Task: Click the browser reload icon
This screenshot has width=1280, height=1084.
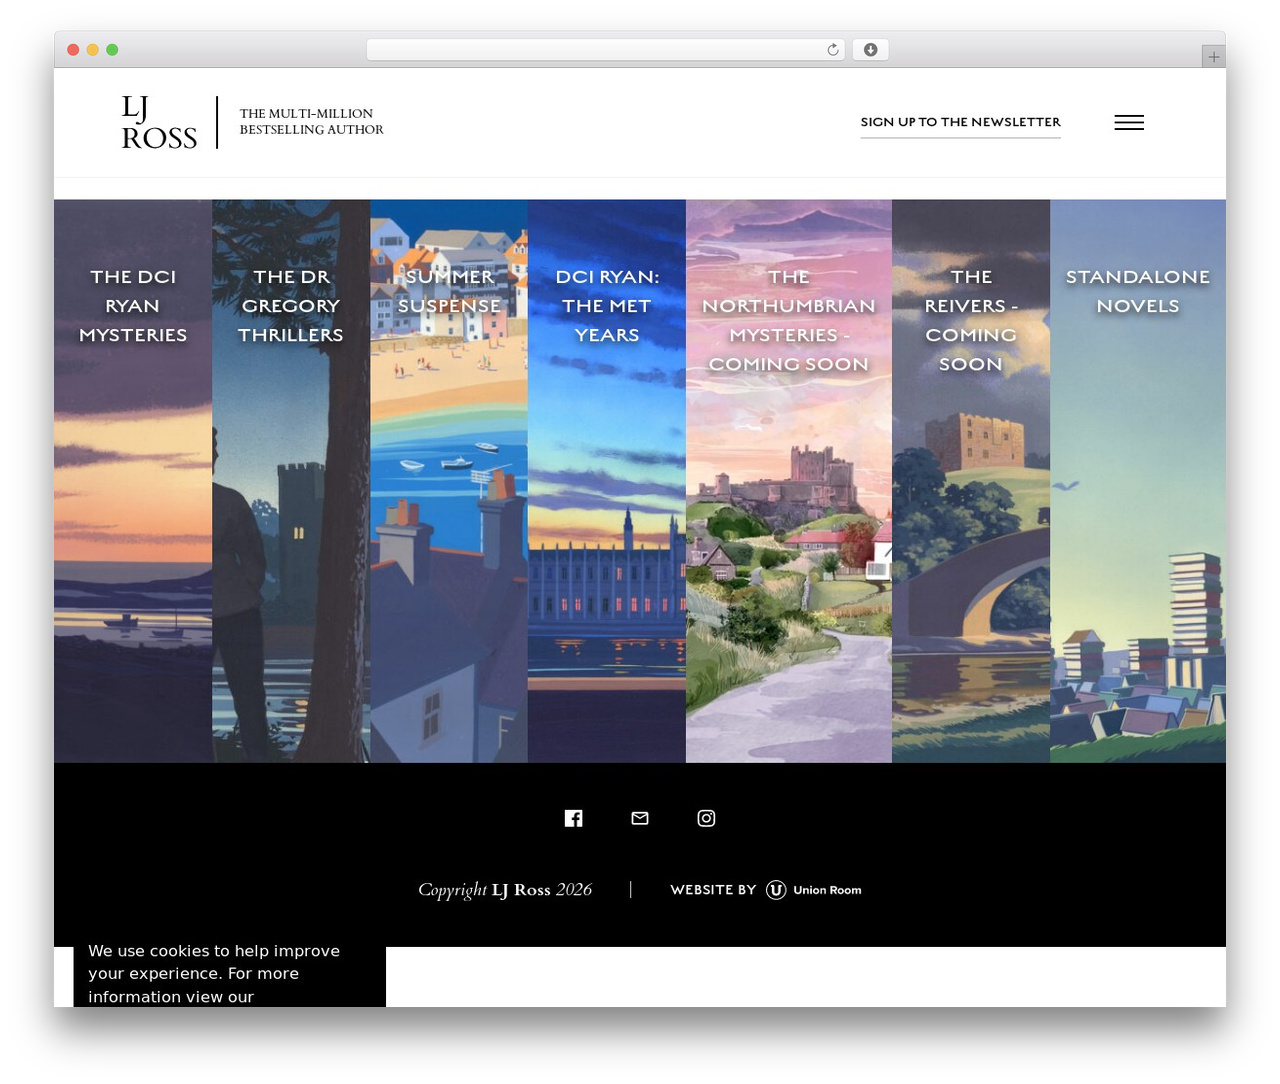Action: click(x=833, y=50)
